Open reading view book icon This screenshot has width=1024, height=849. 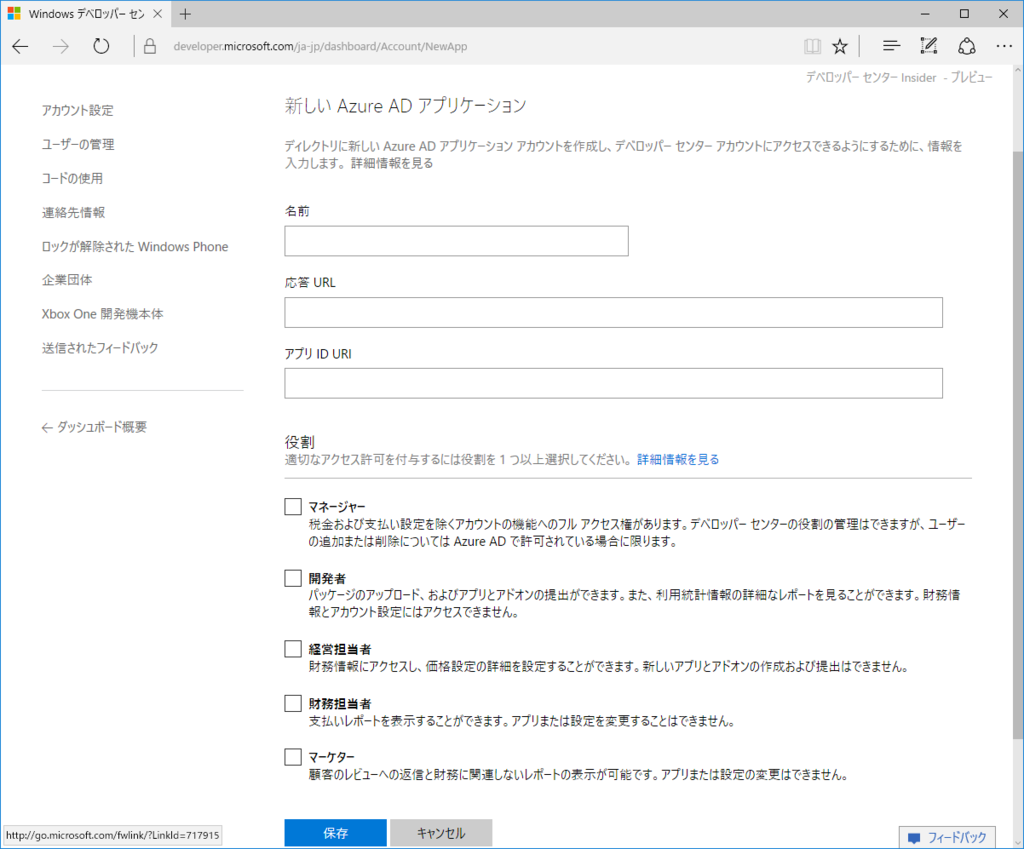812,46
